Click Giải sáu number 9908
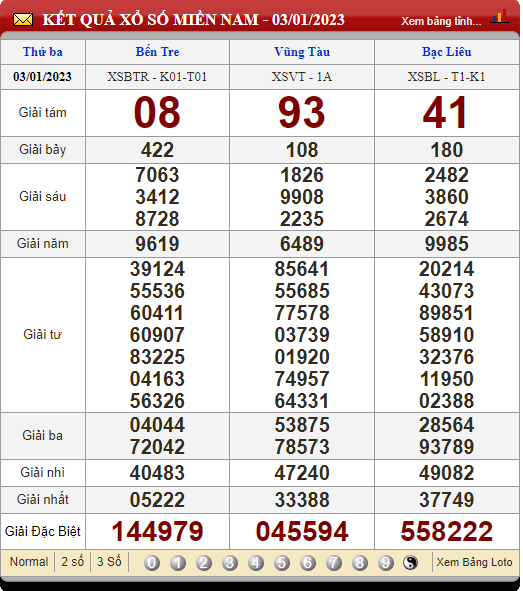 302,197
